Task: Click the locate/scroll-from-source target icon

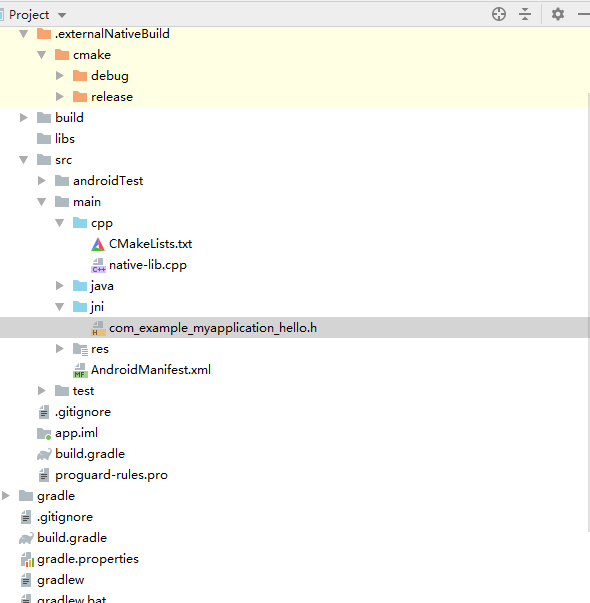Action: pyautogui.click(x=499, y=15)
